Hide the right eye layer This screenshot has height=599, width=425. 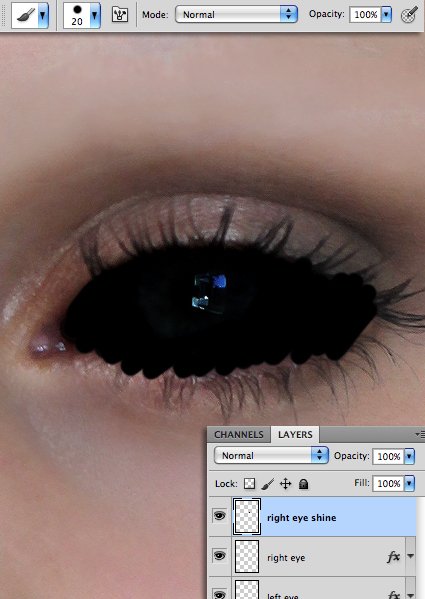pyautogui.click(x=220, y=555)
